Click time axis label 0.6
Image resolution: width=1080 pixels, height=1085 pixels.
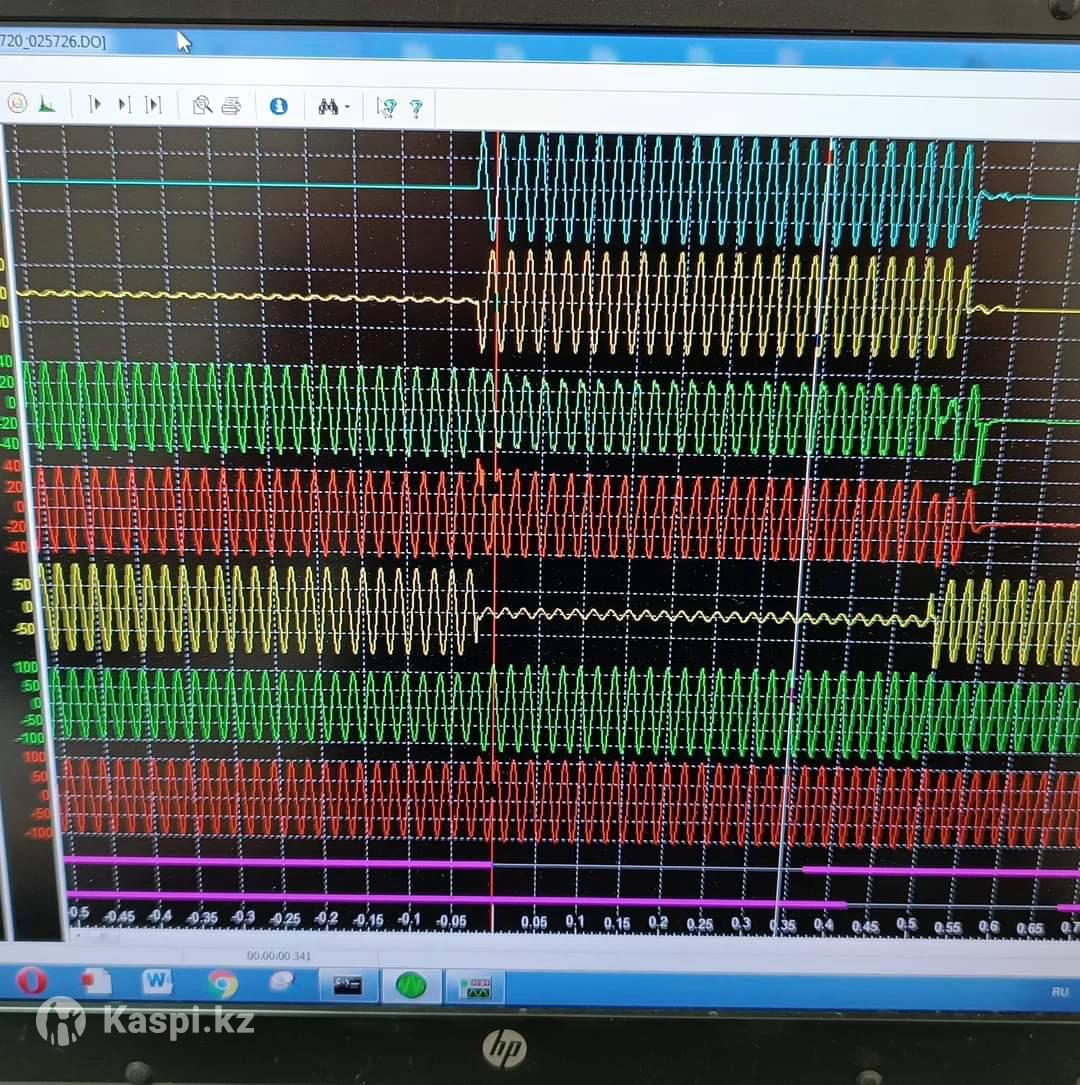tap(989, 927)
